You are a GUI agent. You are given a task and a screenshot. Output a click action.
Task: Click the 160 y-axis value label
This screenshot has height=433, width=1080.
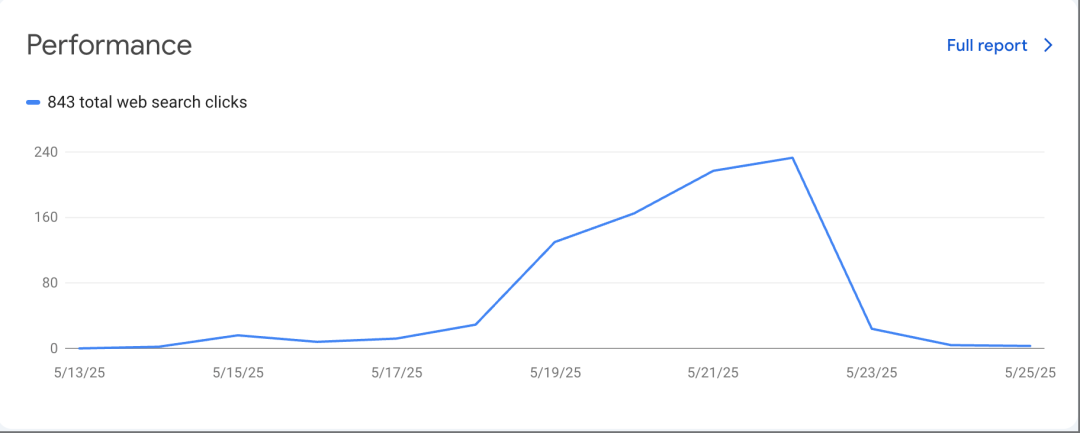click(x=47, y=217)
